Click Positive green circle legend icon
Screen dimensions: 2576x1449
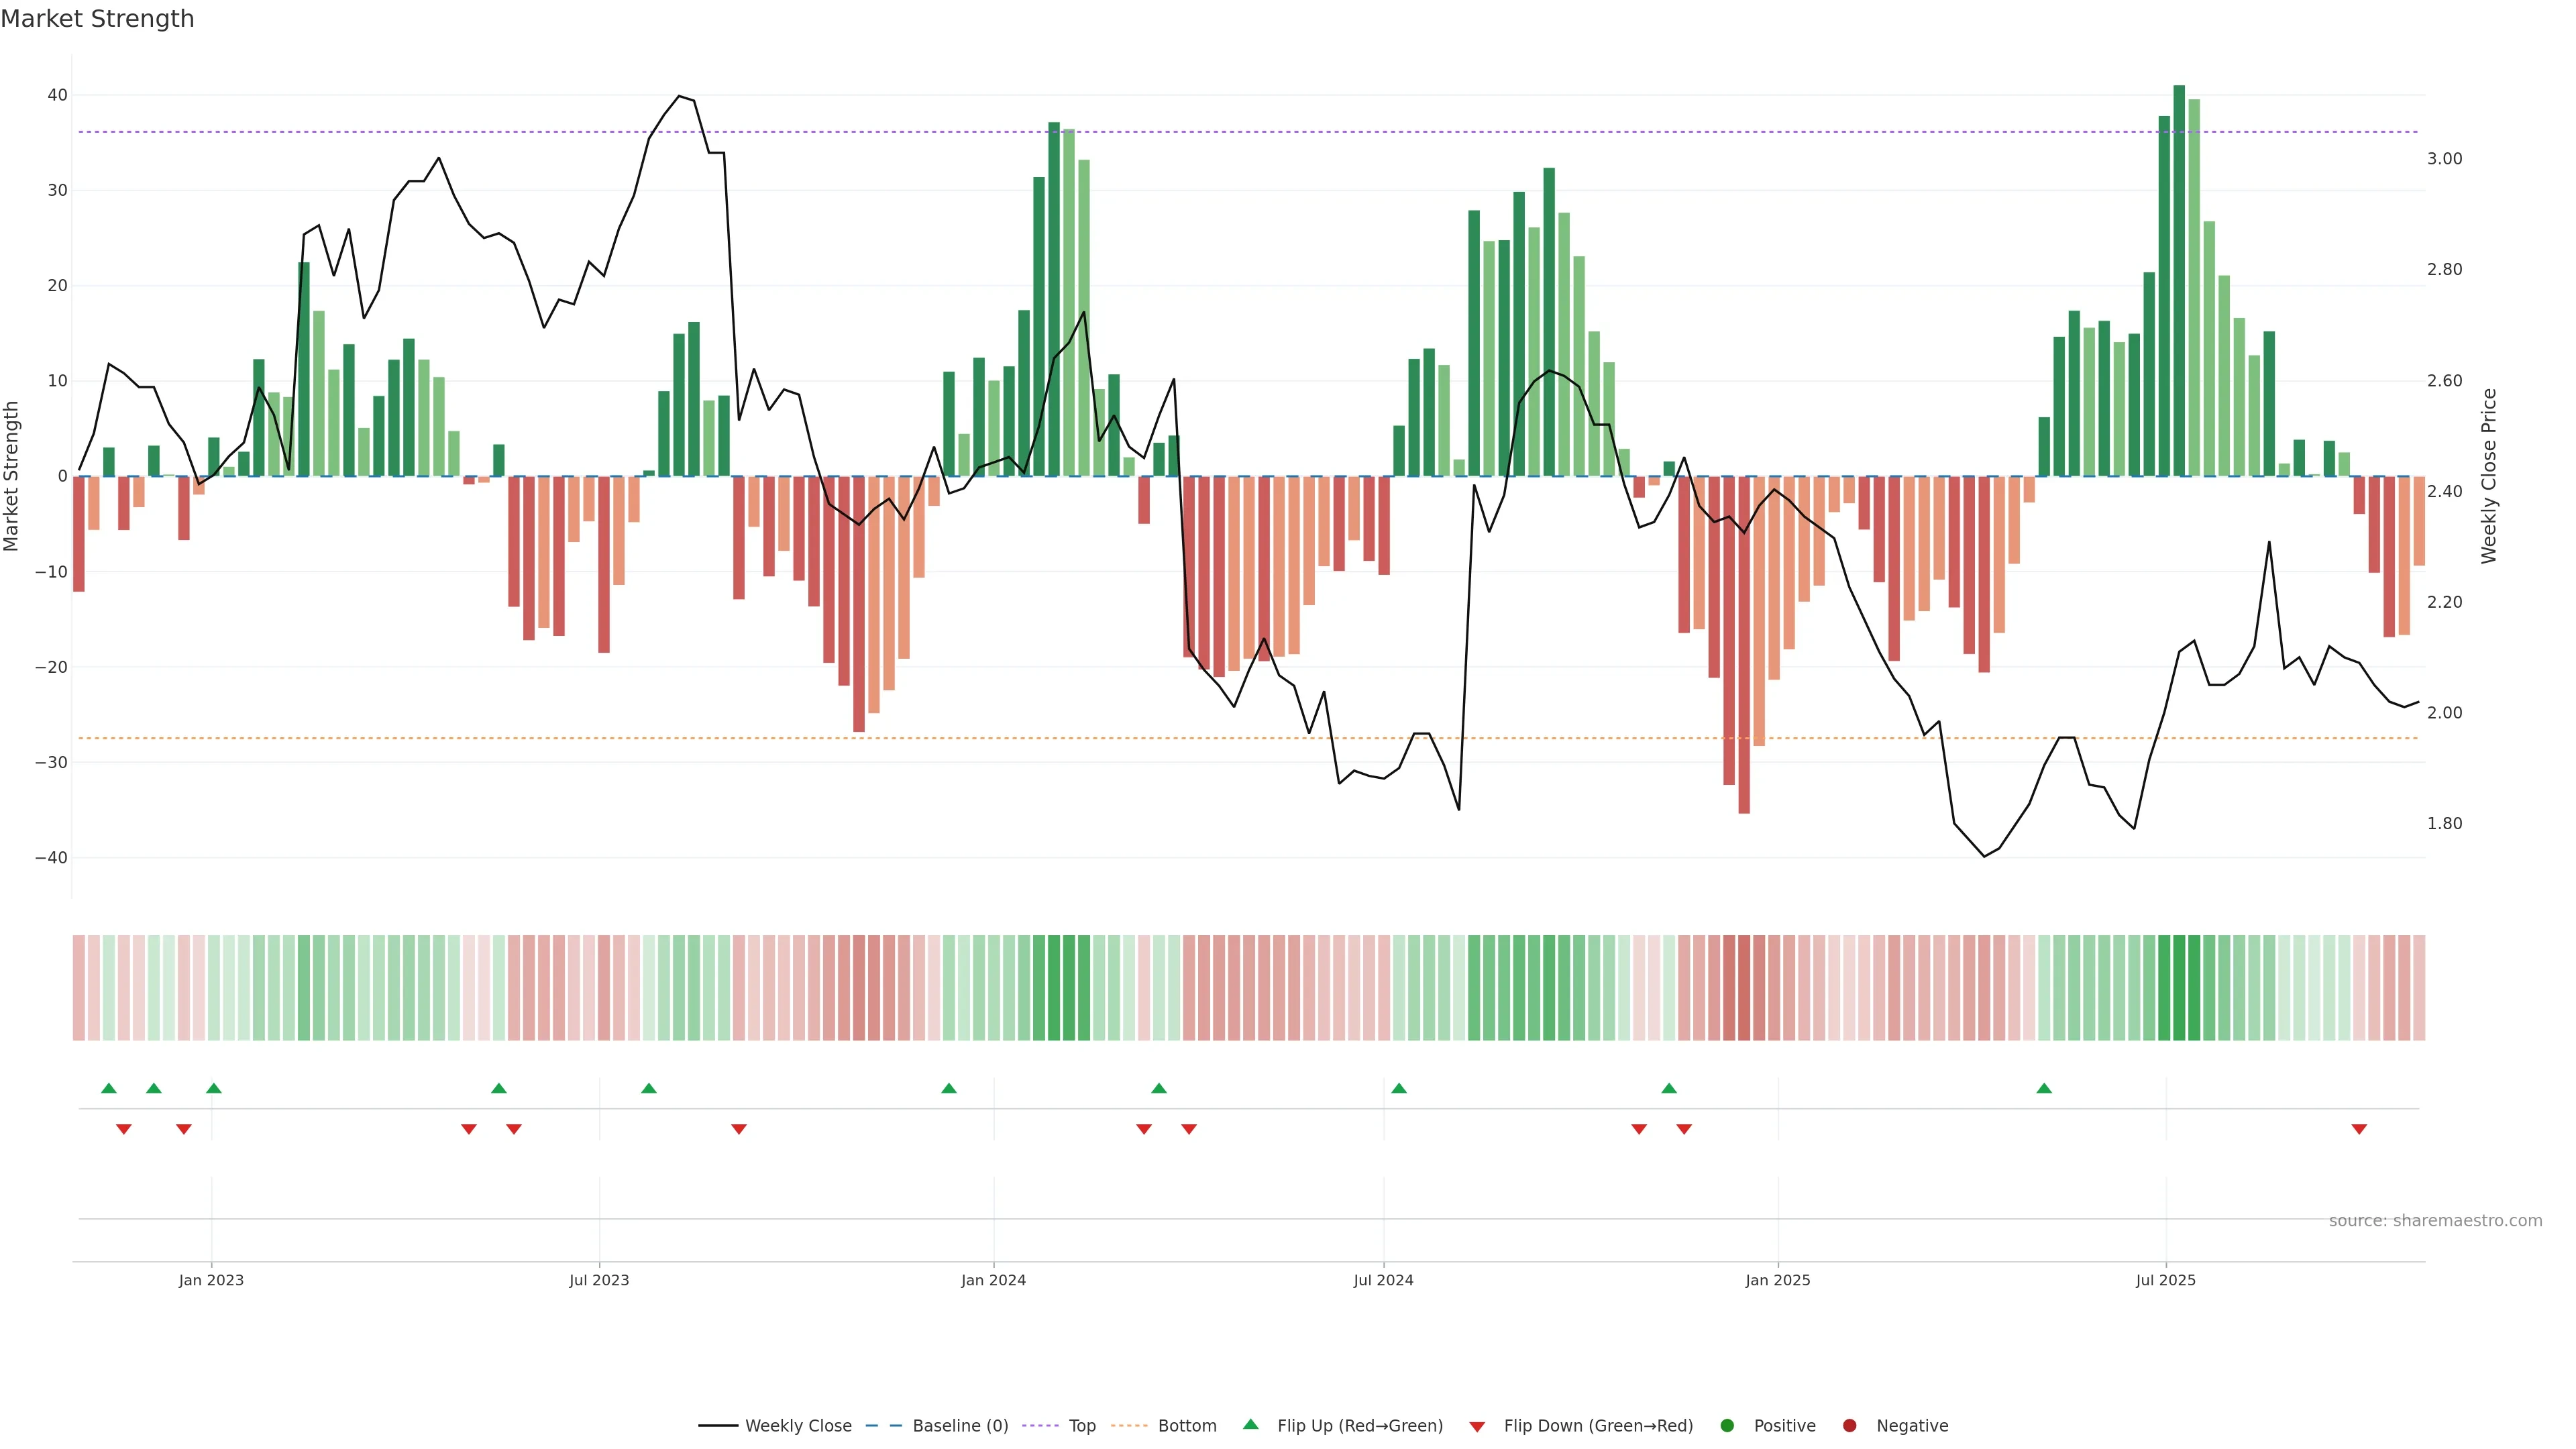click(1727, 1426)
